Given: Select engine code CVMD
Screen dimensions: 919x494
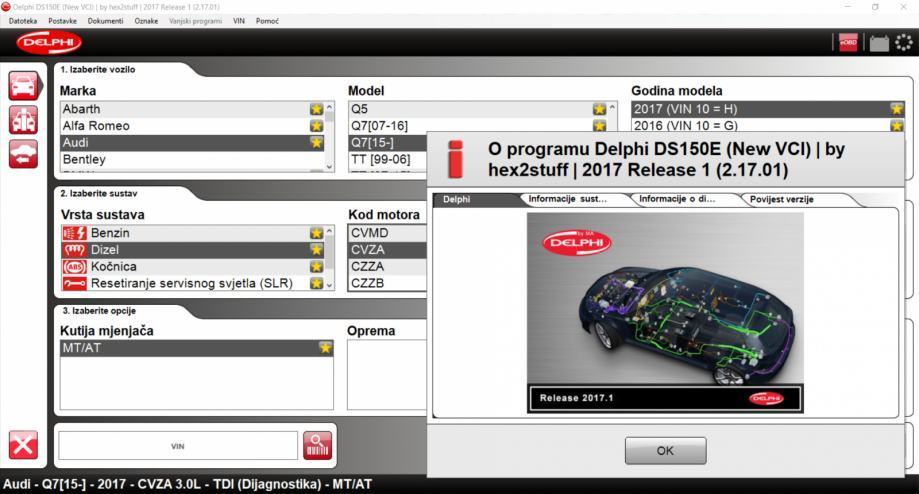Looking at the screenshot, I should [x=388, y=233].
